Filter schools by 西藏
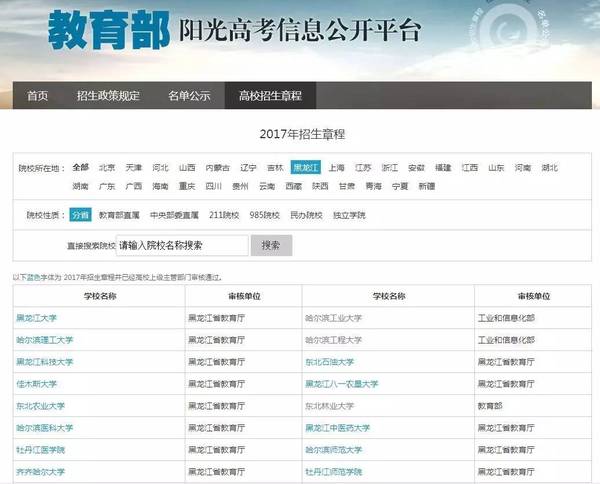The image size is (600, 484). point(293,186)
